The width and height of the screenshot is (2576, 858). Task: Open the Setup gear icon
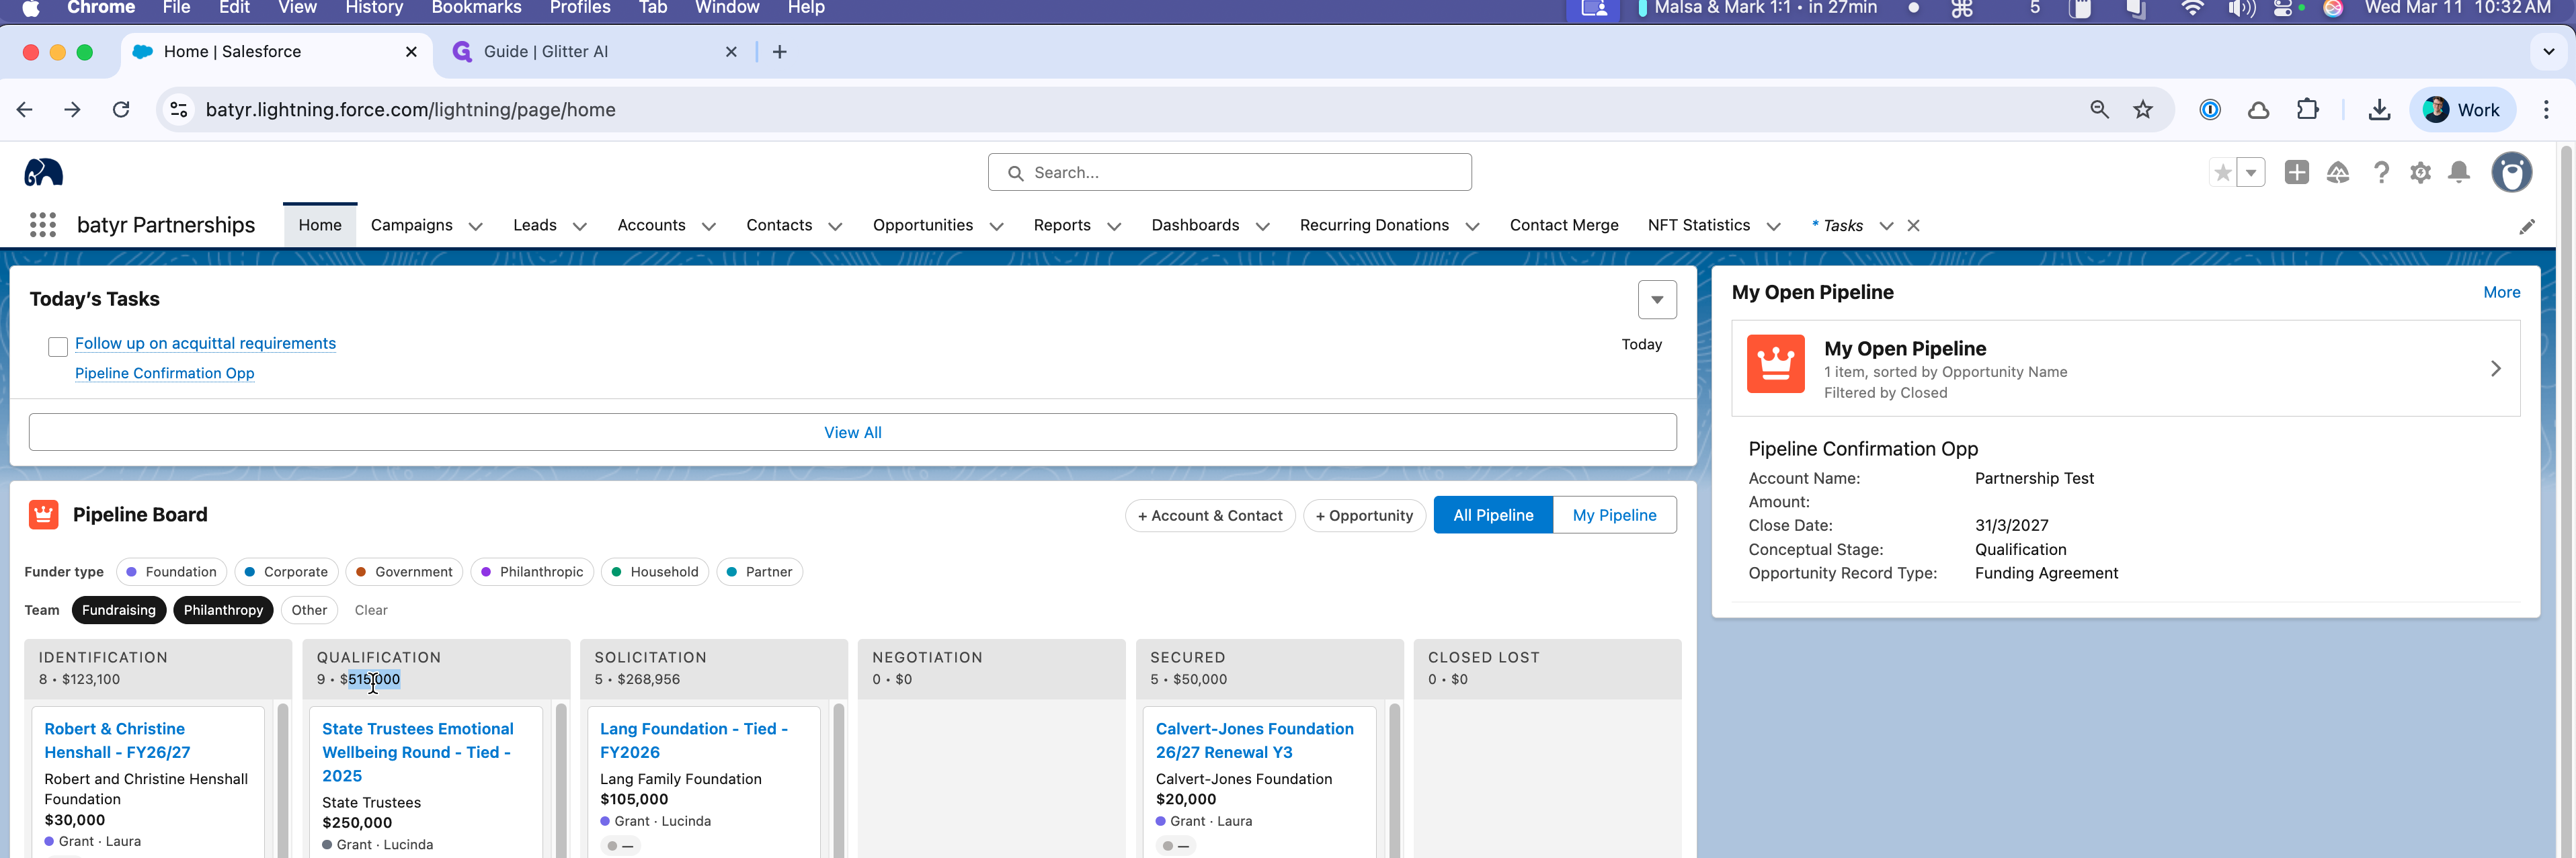[x=2420, y=173]
